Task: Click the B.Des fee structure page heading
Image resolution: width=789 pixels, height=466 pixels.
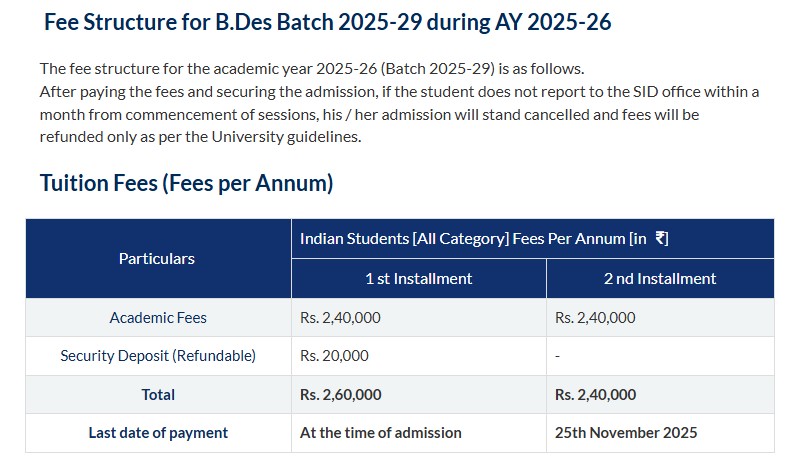Action: 327,23
